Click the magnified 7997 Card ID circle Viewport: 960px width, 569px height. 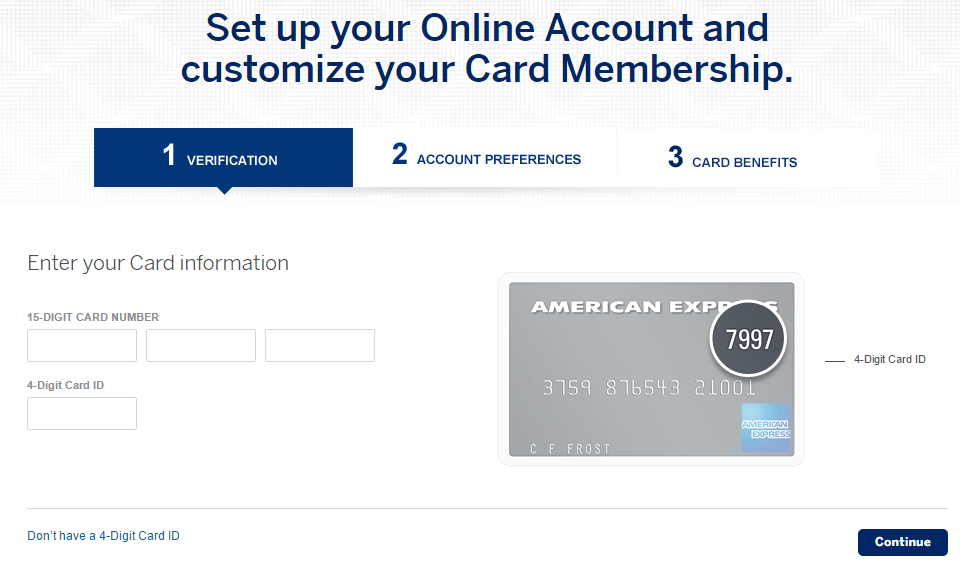(749, 340)
